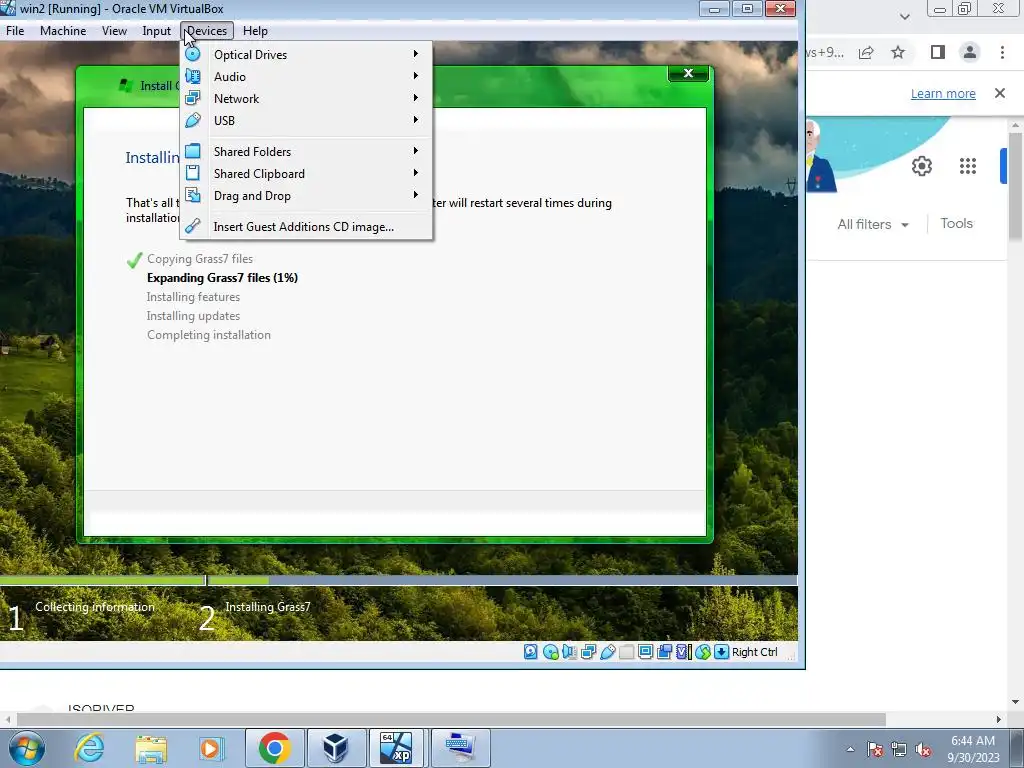The height and width of the screenshot is (768, 1024).
Task: Click the wrench icon beside Insert Guest Additions
Action: [x=193, y=227]
